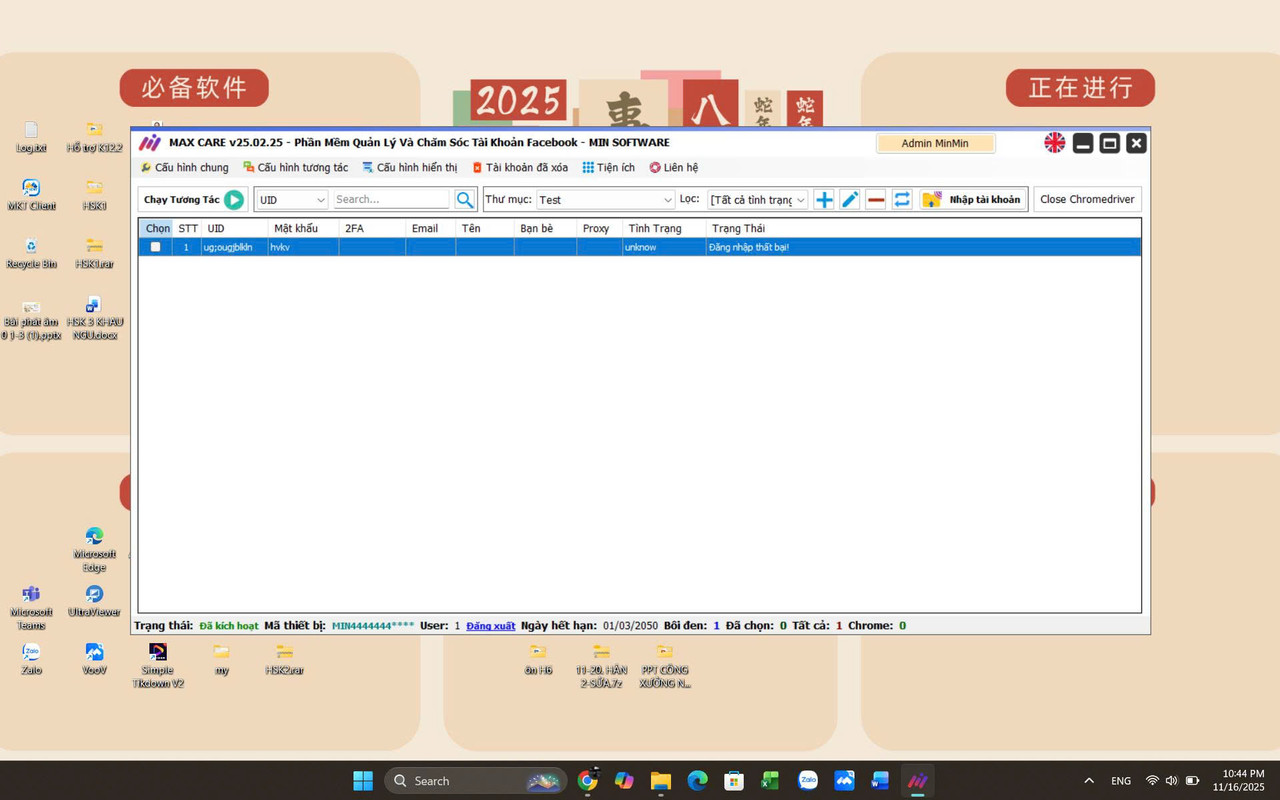The height and width of the screenshot is (800, 1280).
Task: Click the 'unknow' status cell
Action: pos(664,247)
